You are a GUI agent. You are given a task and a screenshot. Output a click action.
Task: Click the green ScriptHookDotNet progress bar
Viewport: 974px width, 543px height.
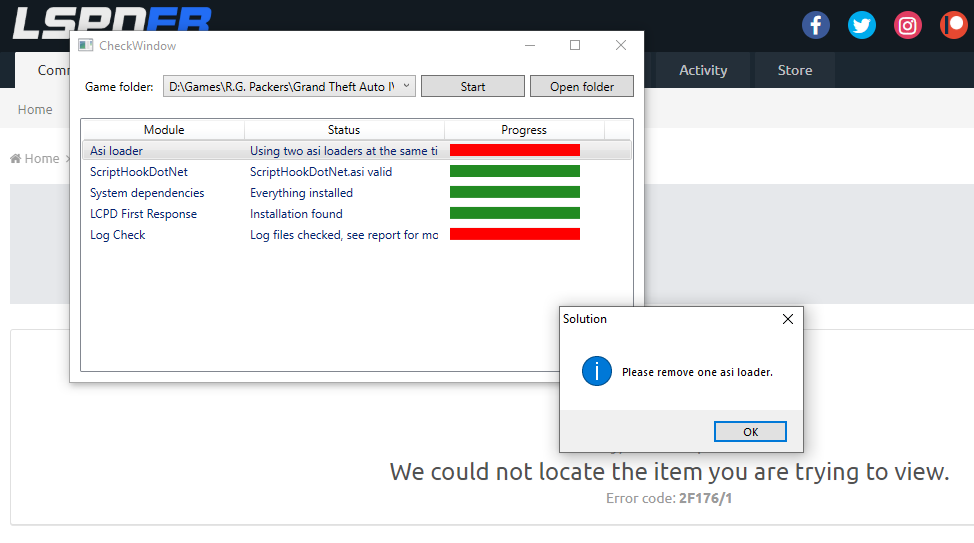click(x=515, y=171)
